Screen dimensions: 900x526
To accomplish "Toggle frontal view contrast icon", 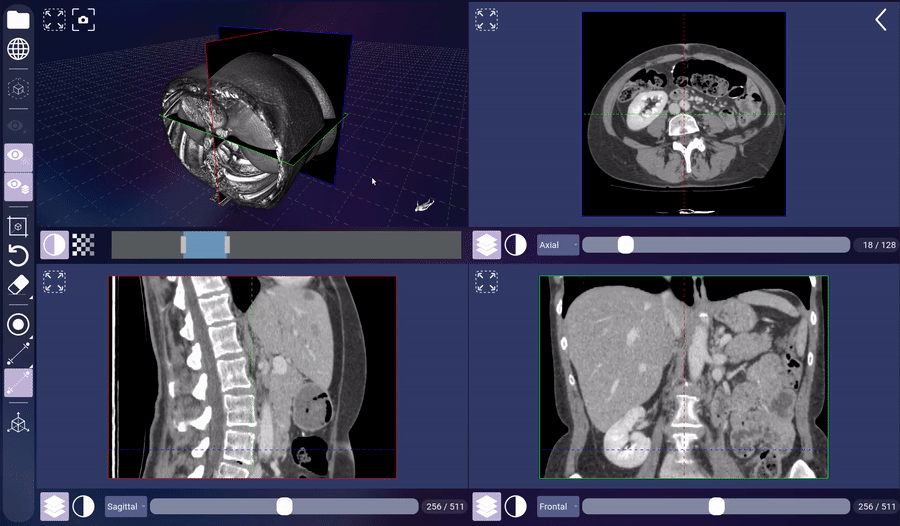I will click(x=515, y=506).
